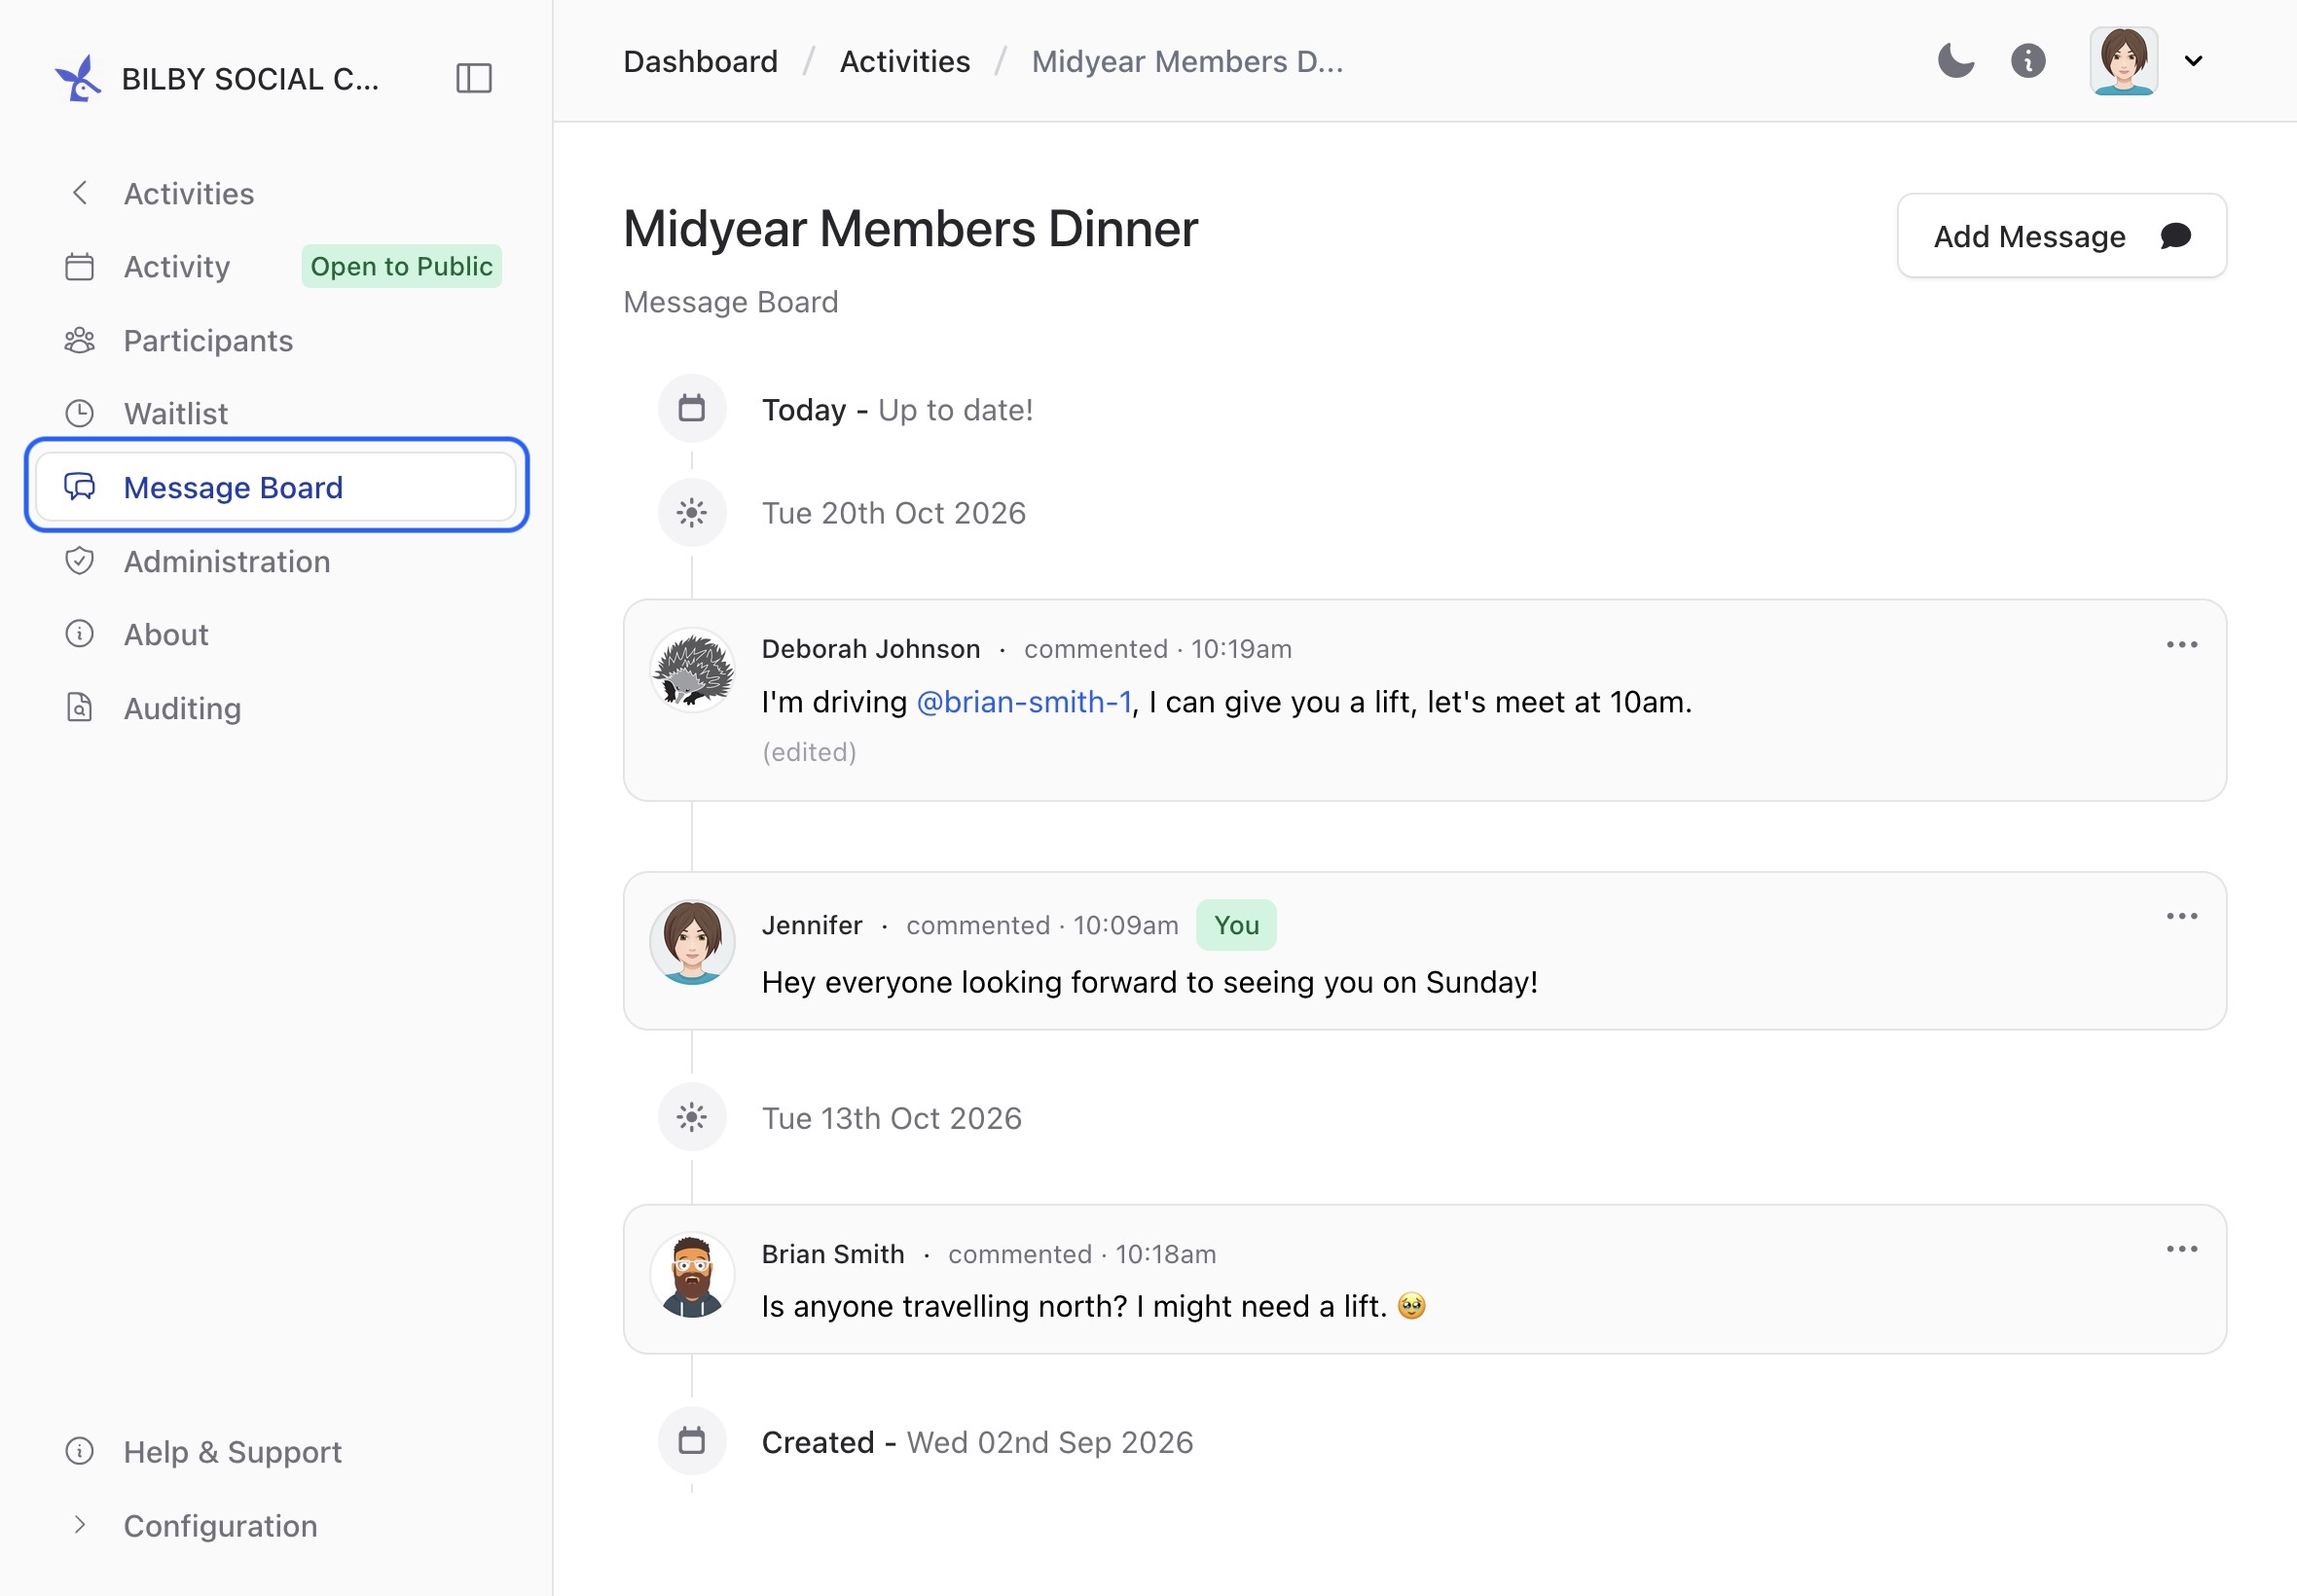Click the Brian Smith name
2297x1596 pixels.
pos(833,1254)
